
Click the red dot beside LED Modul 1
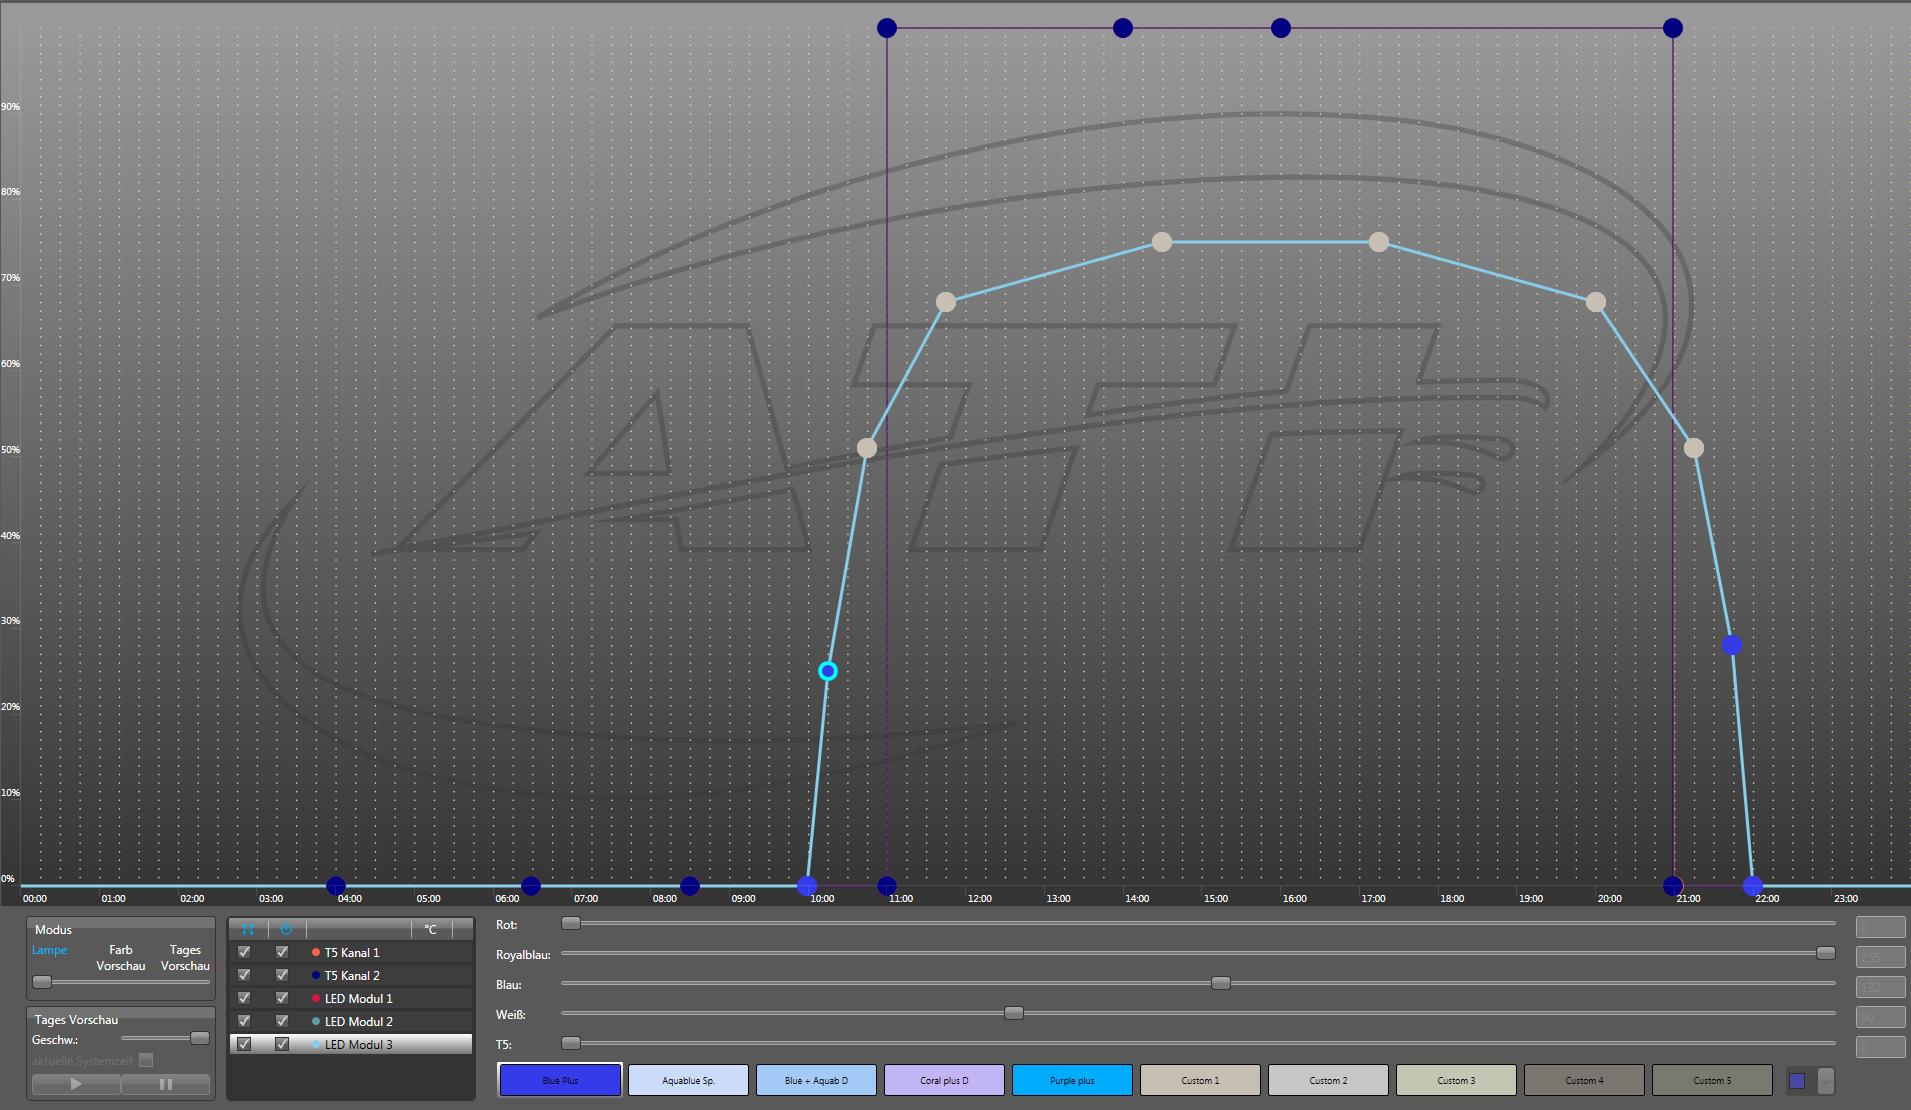(316, 998)
